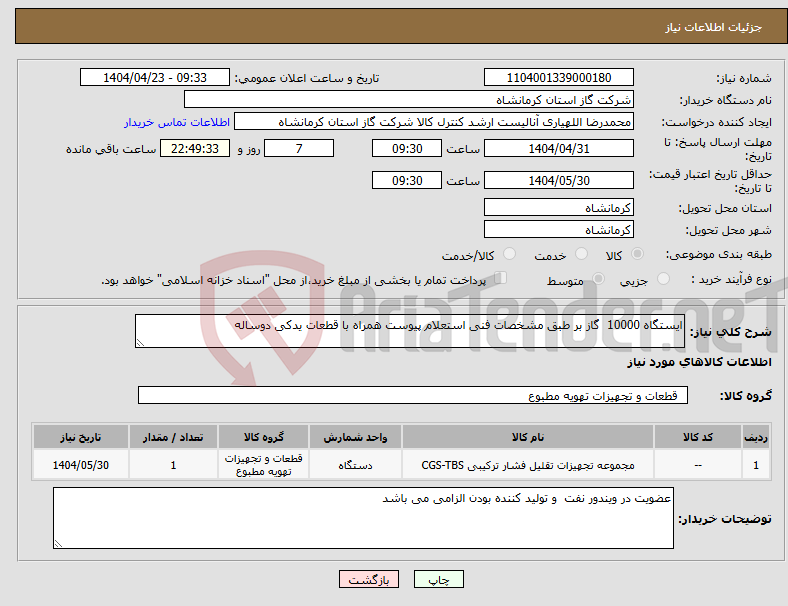The height and width of the screenshot is (606, 788).
Task: Select the کالا/خدمت radio button
Action: (510, 254)
